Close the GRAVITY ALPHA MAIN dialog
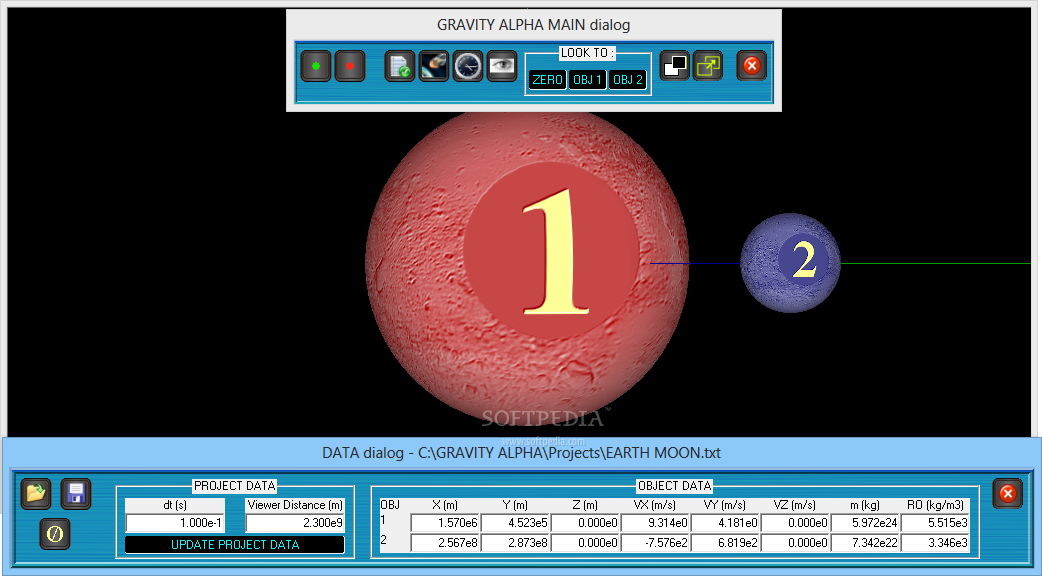This screenshot has width=1042, height=576. tap(752, 66)
